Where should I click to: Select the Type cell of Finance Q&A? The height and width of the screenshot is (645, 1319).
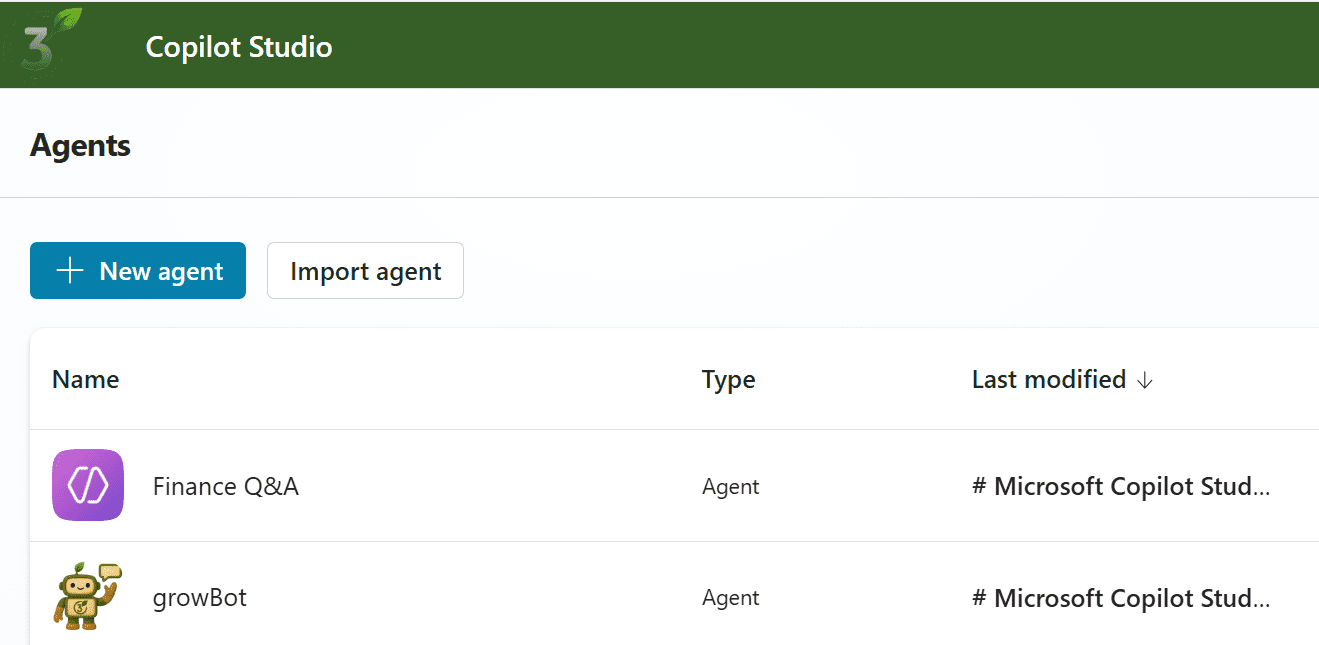[x=731, y=487]
